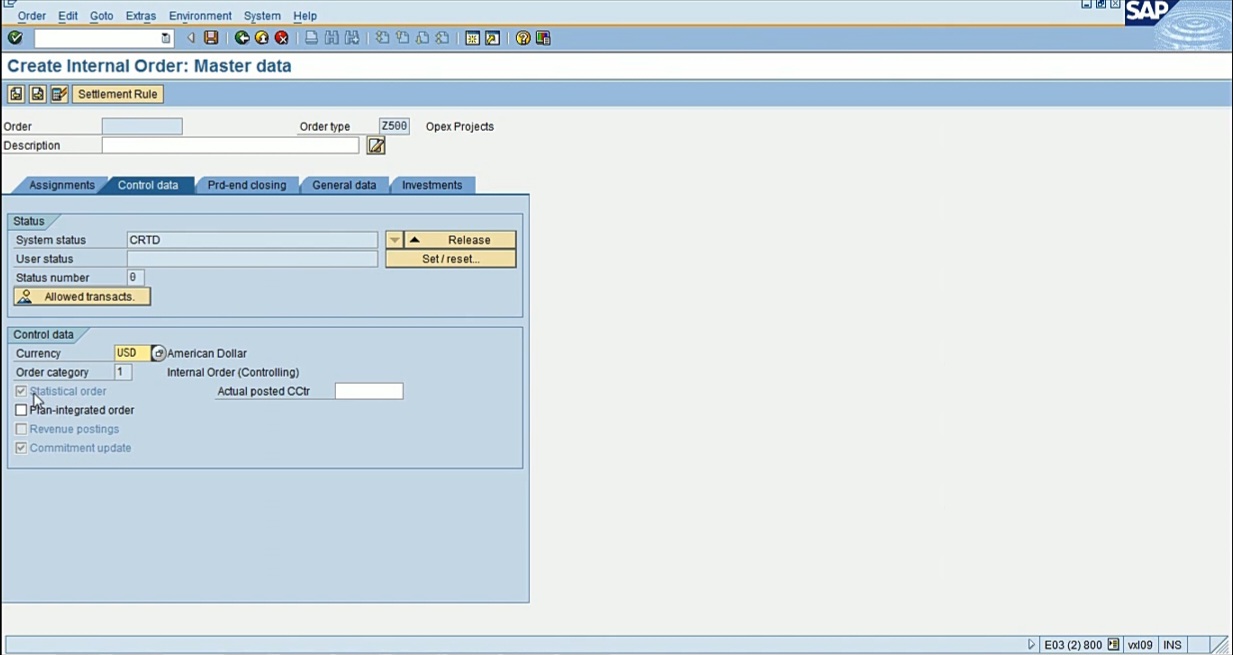Click the Generate Shortcut icon

[493, 38]
